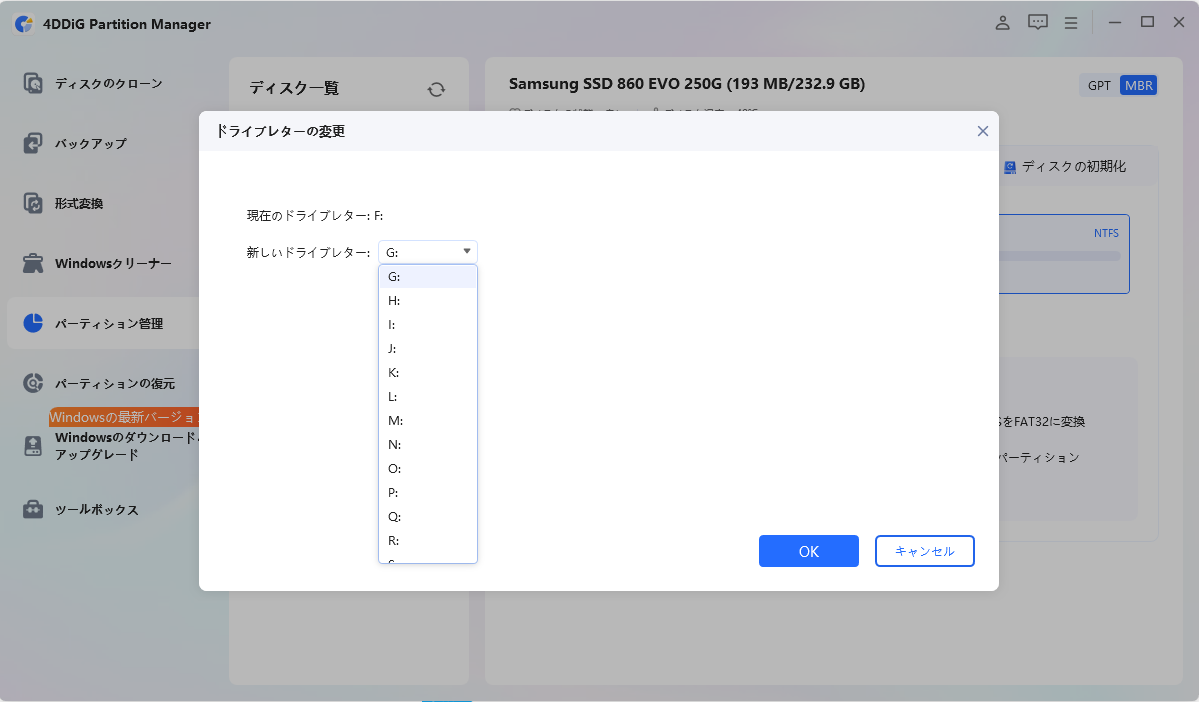Open Windowsのダウンロード＆アップグレード icon
This screenshot has width=1199, height=702.
click(x=33, y=446)
